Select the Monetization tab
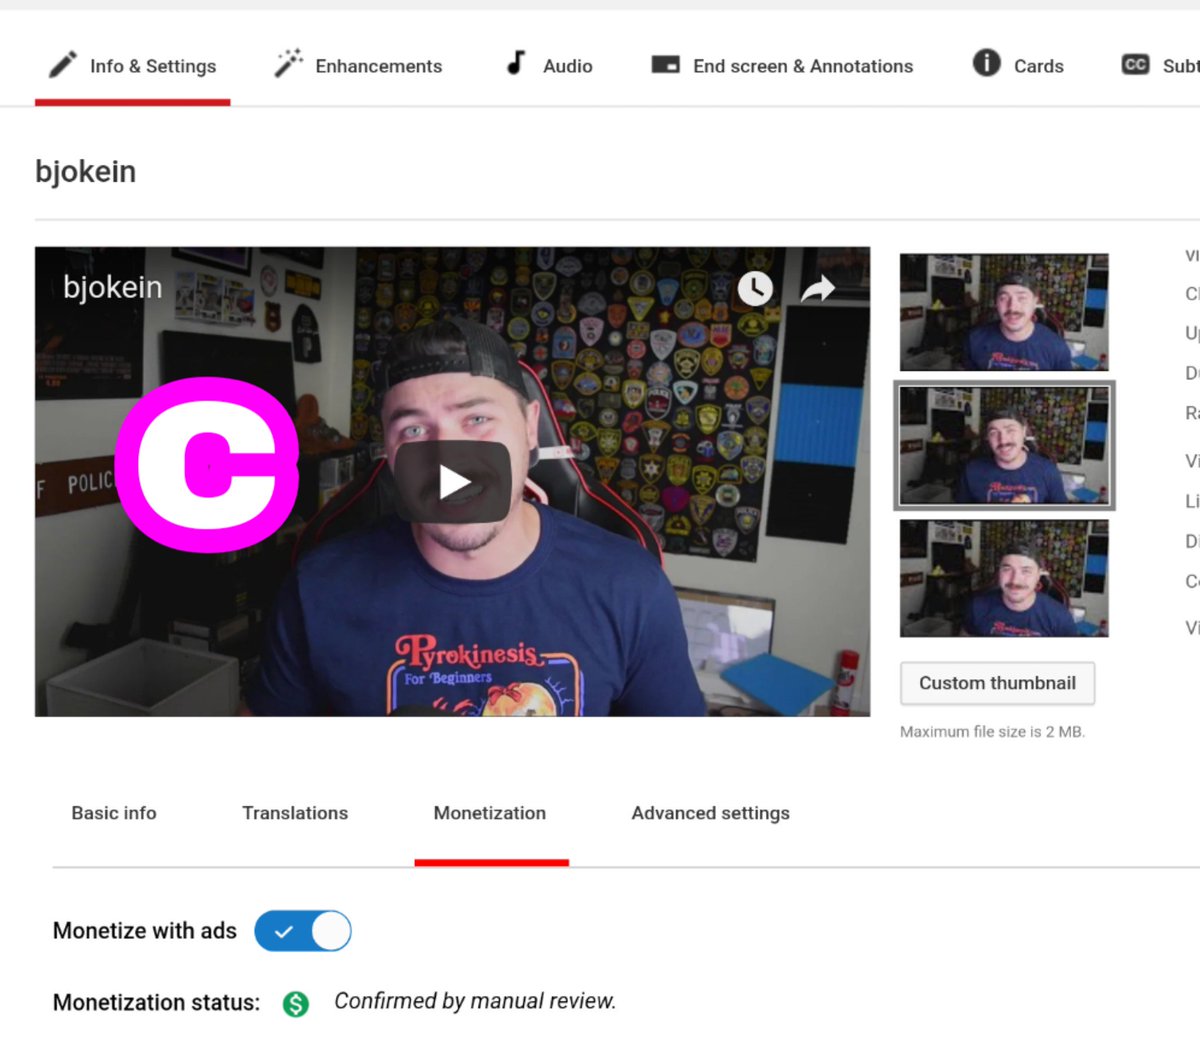This screenshot has width=1200, height=1045. 490,813
